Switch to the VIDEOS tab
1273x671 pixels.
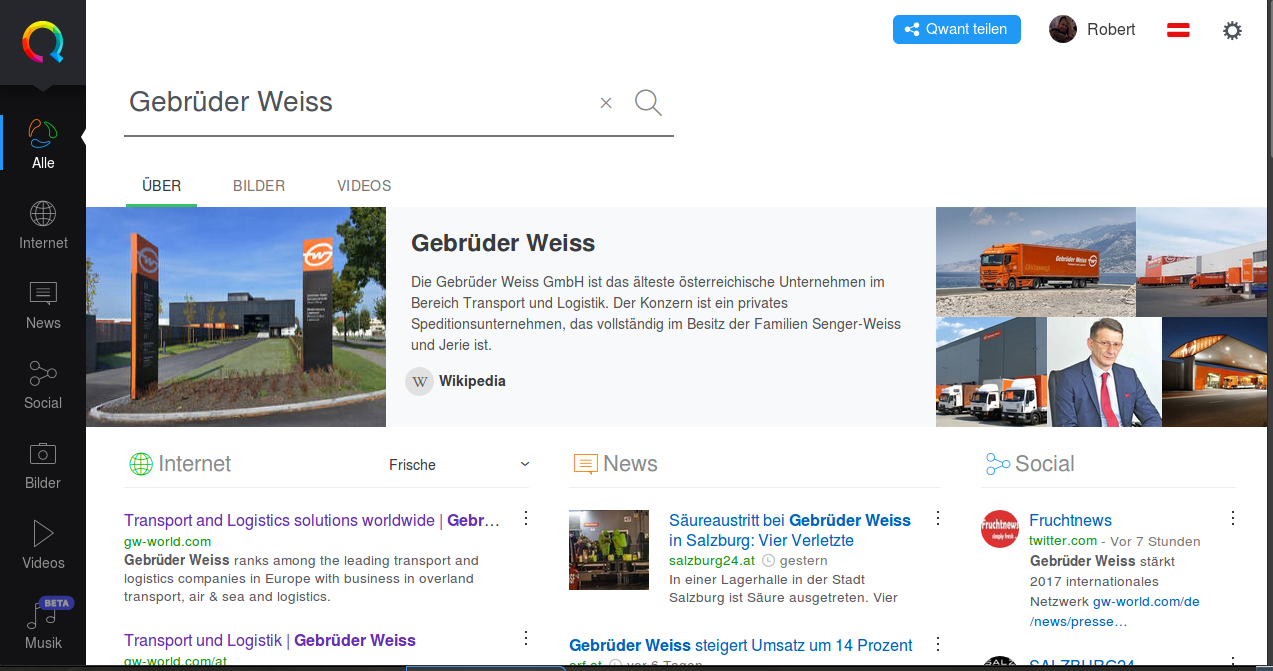pyautogui.click(x=363, y=186)
